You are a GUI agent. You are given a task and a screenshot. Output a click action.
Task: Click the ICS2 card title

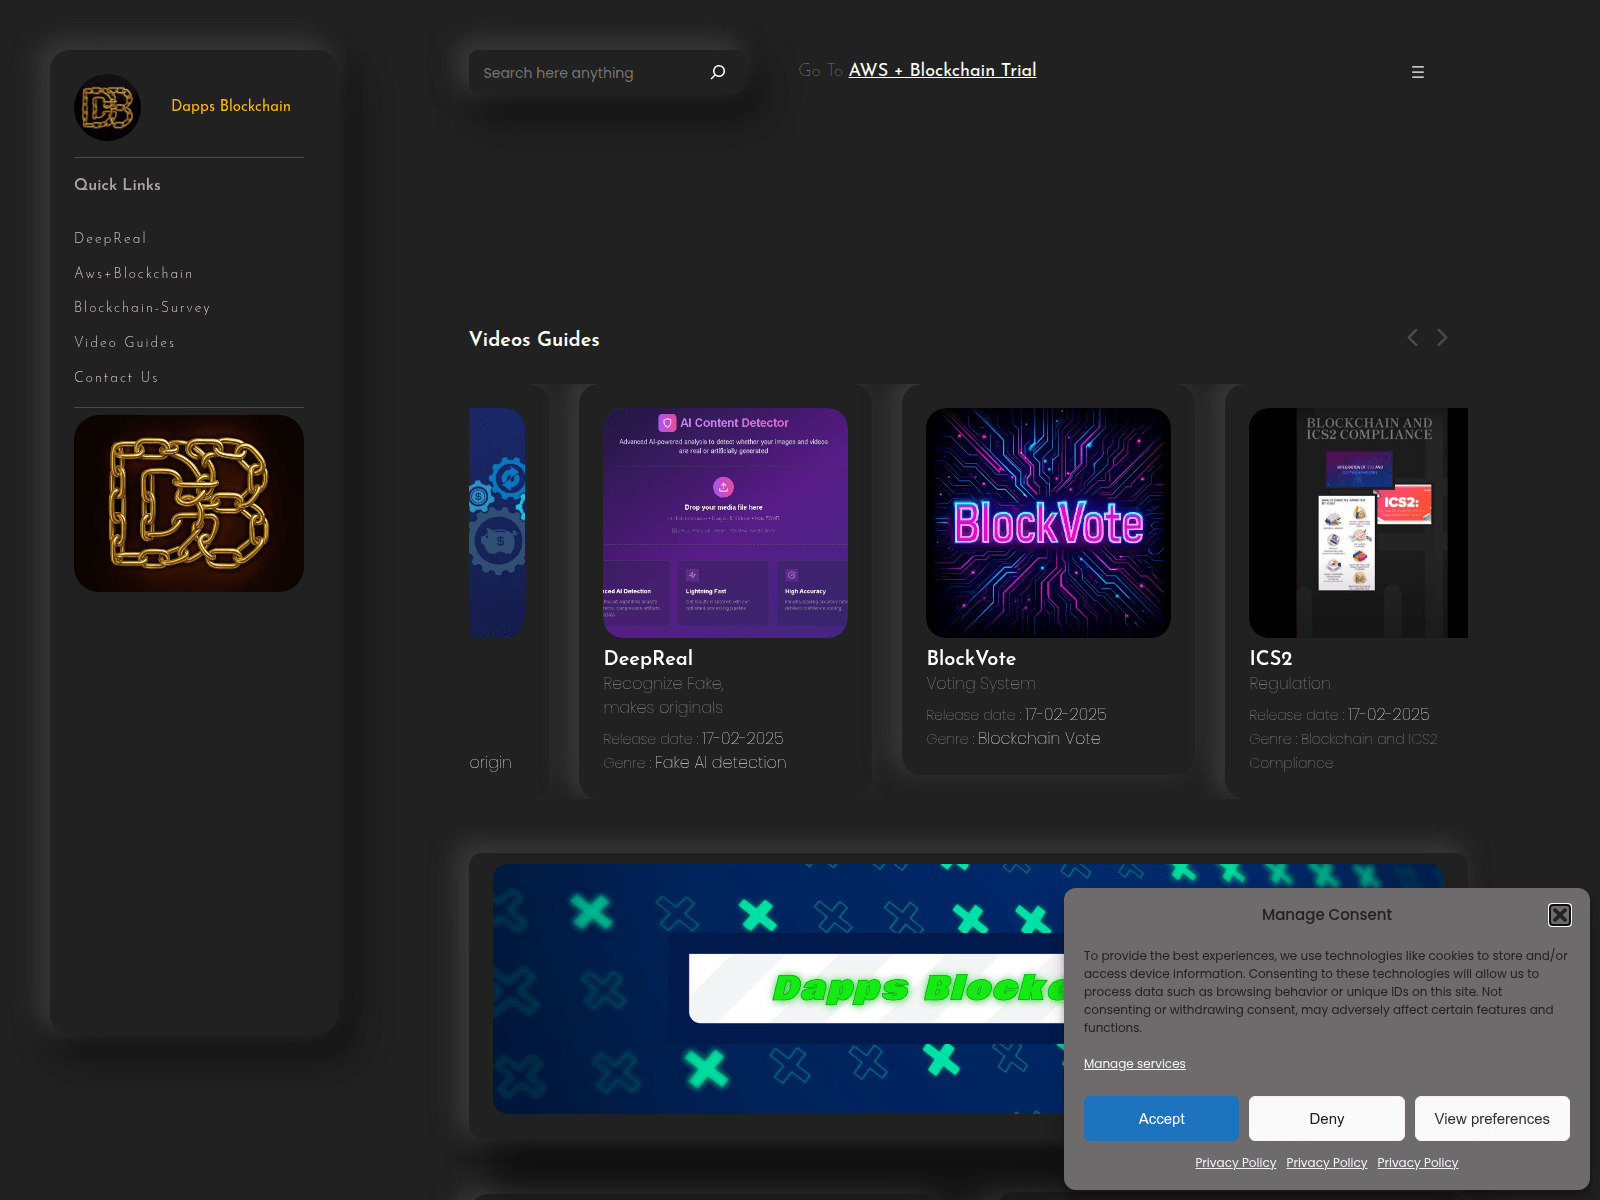[1270, 658]
